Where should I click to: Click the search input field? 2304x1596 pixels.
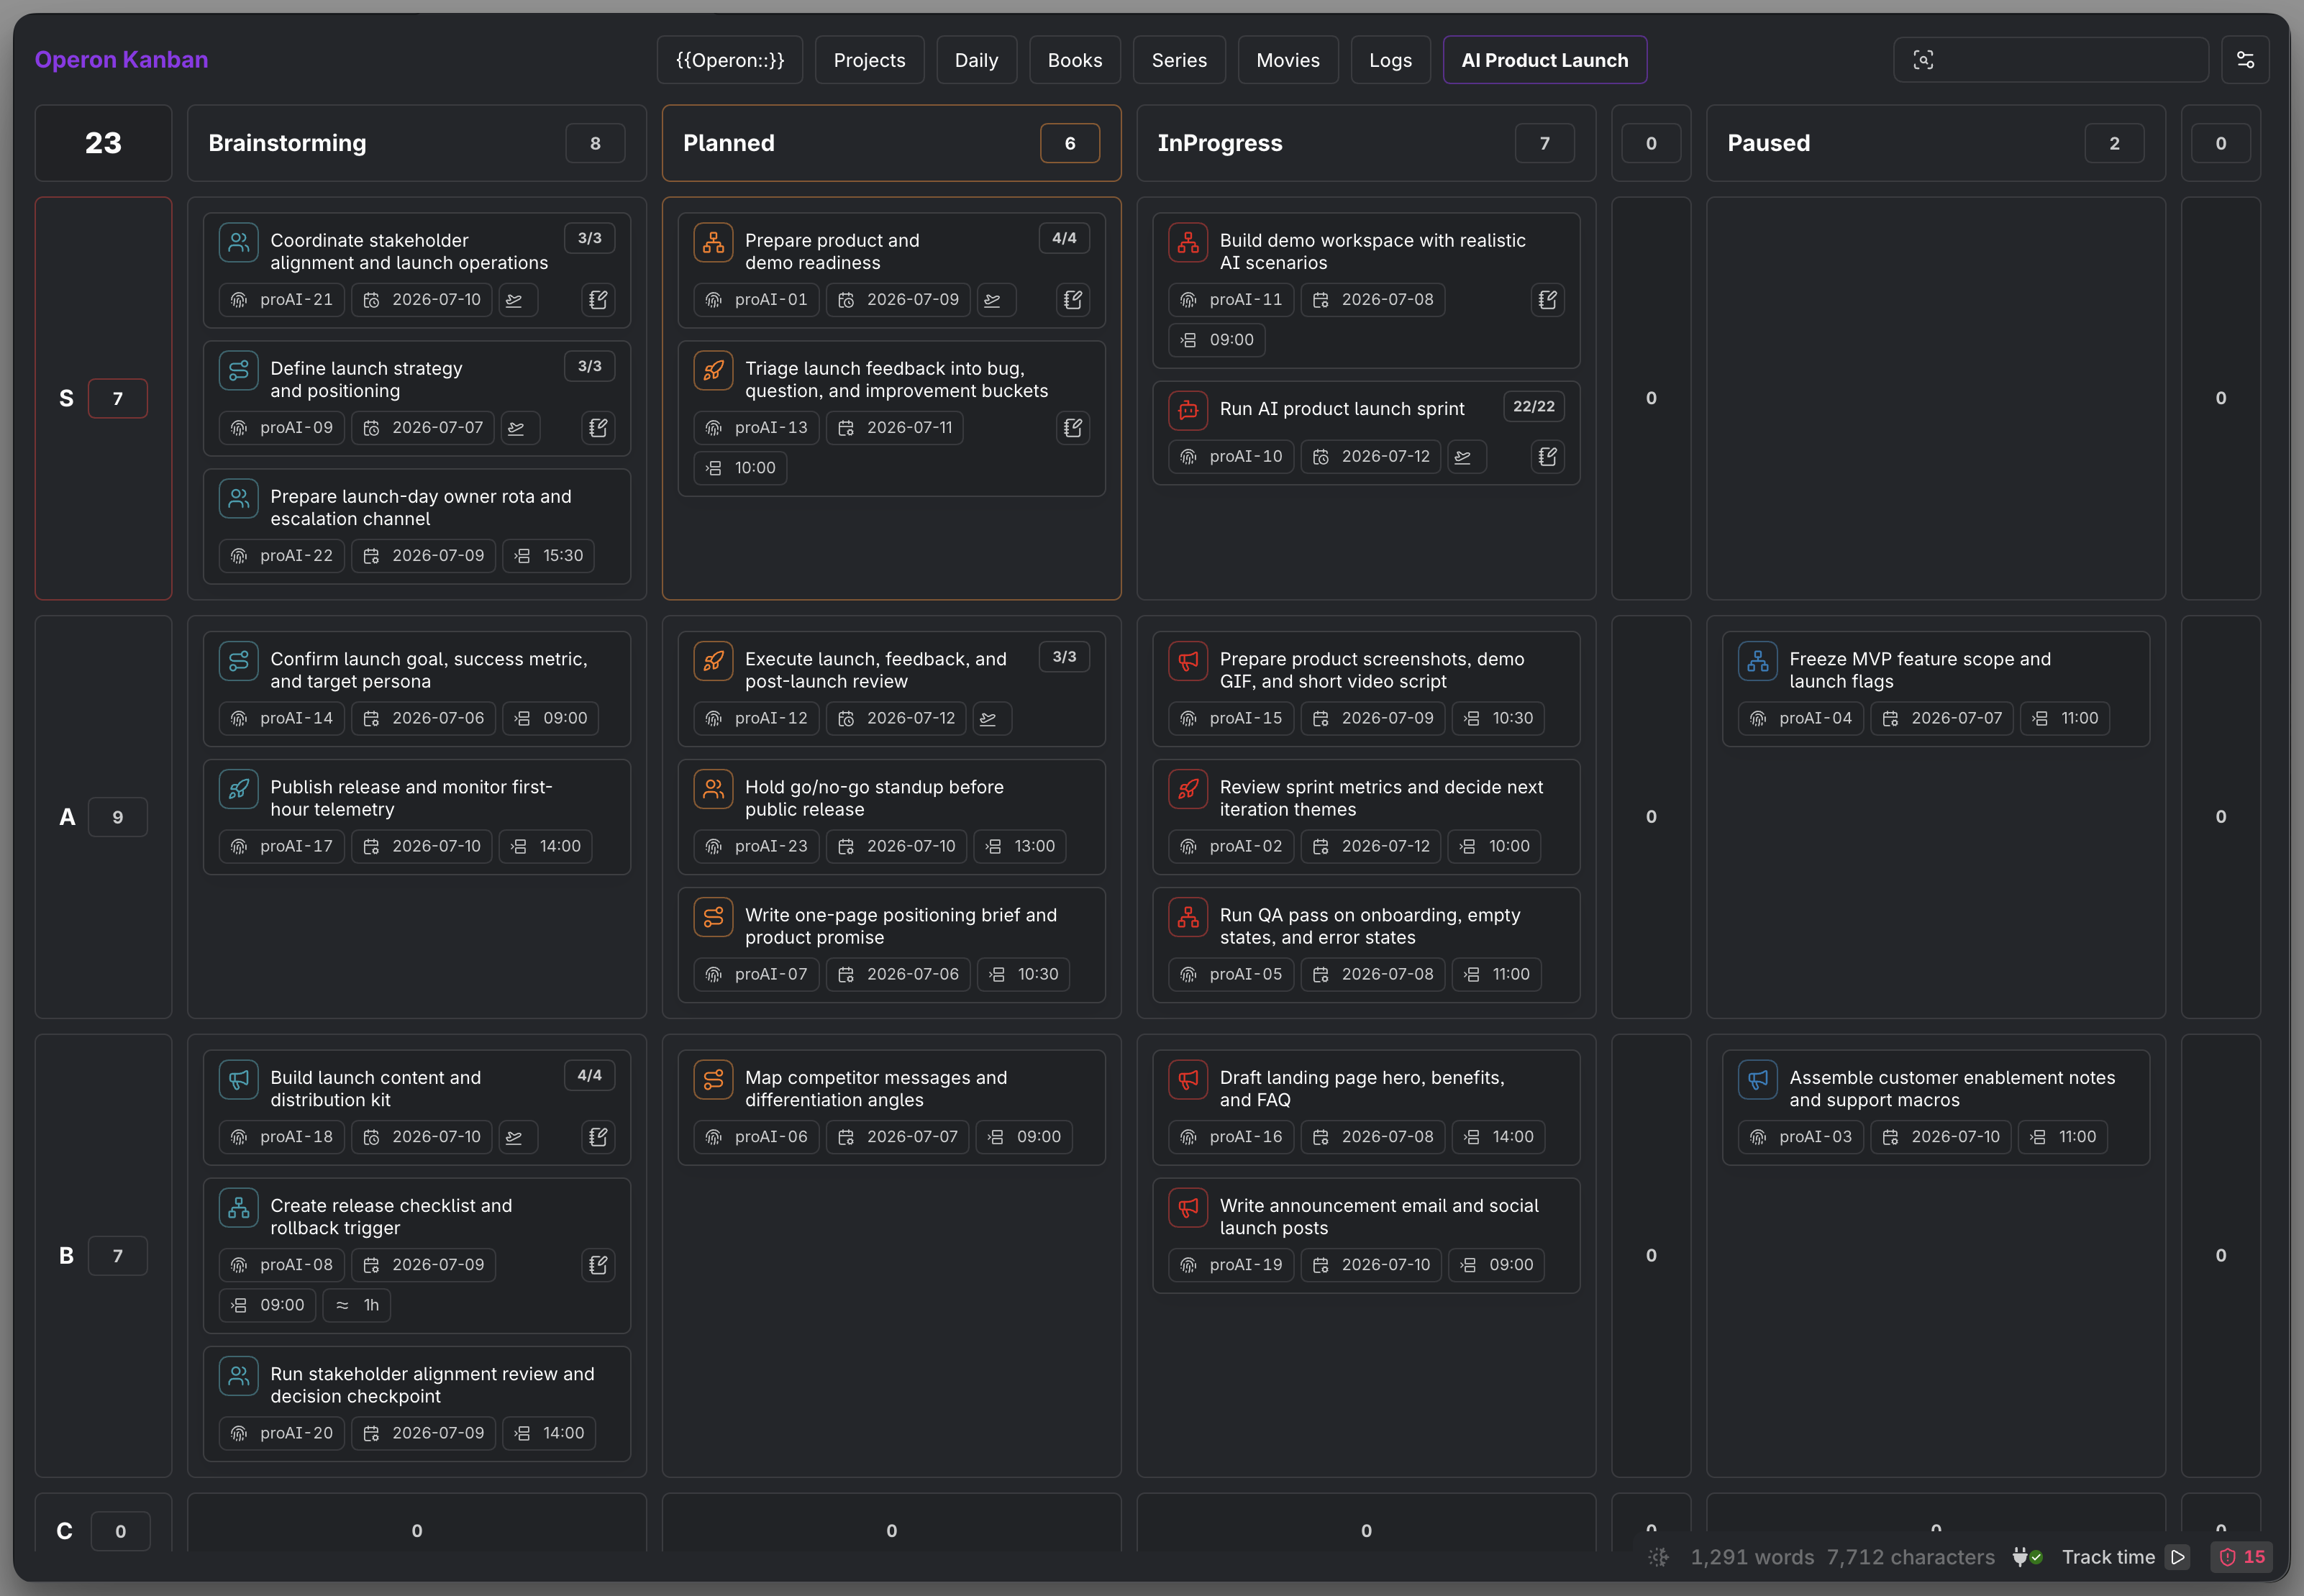point(2050,60)
